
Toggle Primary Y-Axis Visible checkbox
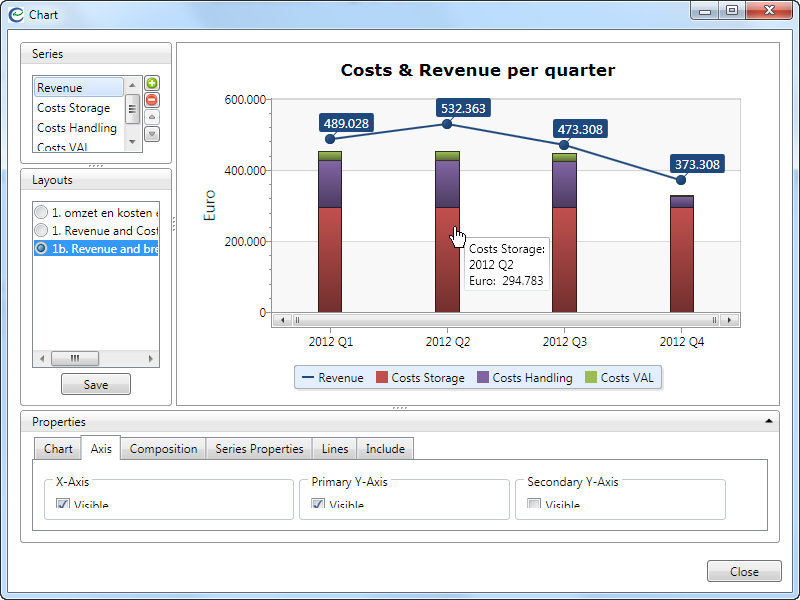[x=319, y=505]
